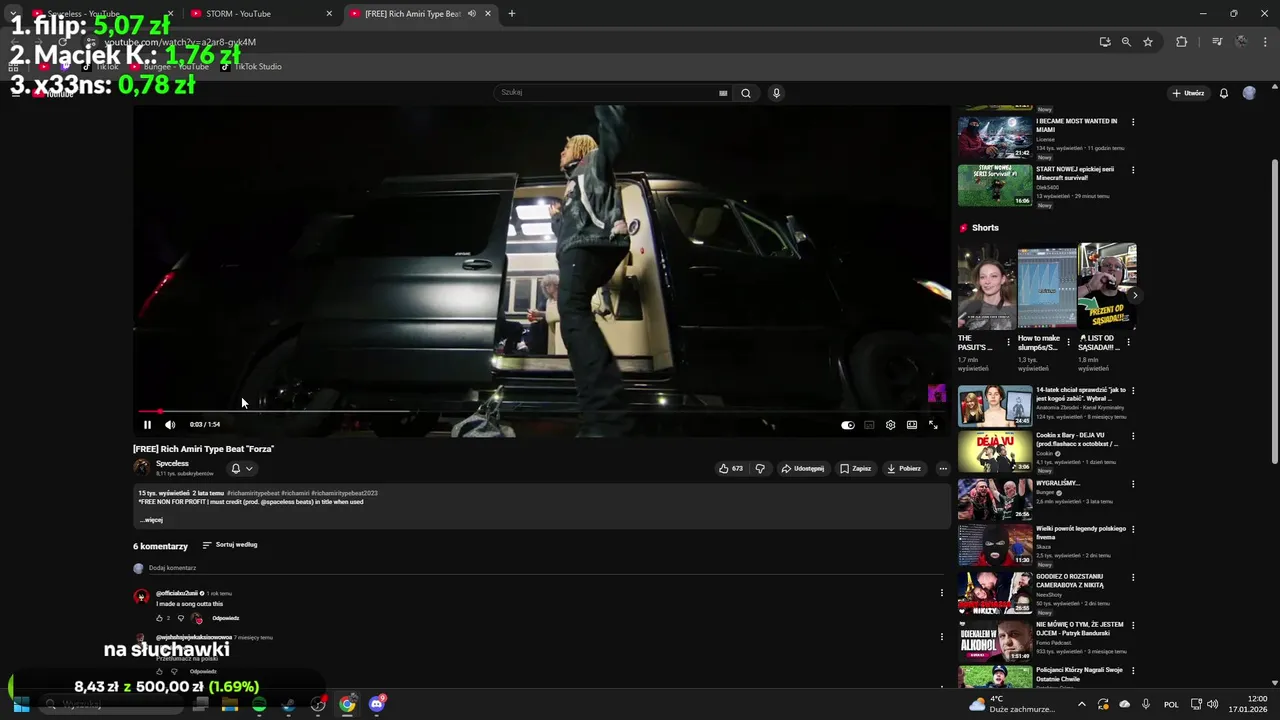1280x720 pixels.
Task: Toggle the autoplay switch in player
Action: coord(847,425)
